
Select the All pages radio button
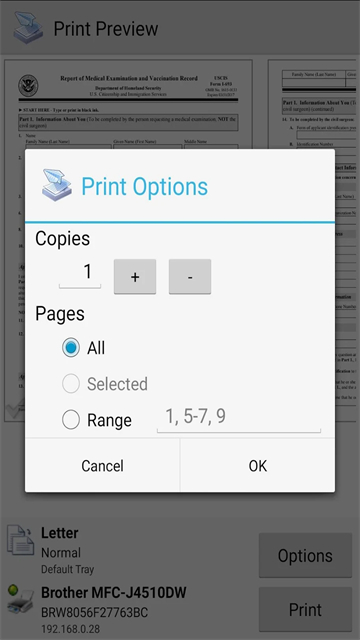(x=71, y=348)
